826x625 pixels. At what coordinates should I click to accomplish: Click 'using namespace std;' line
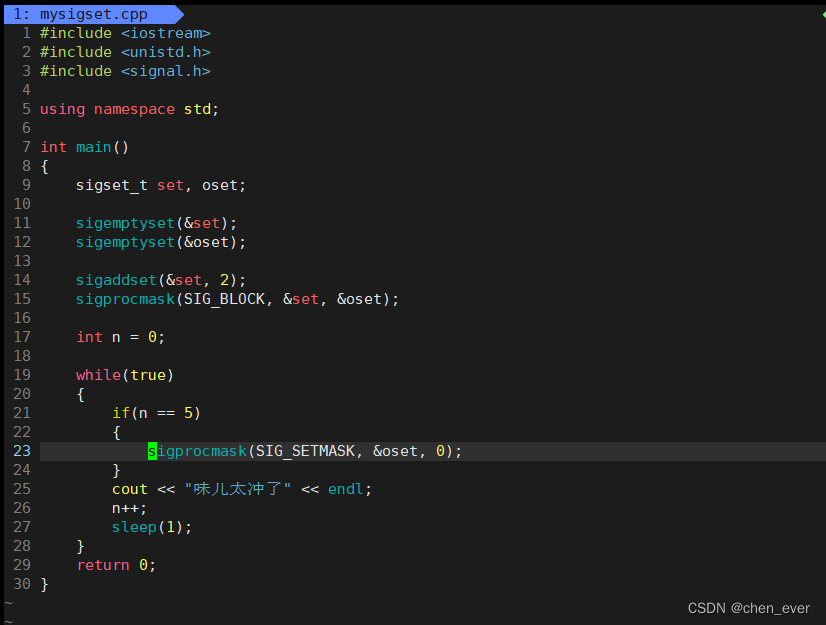pyautogui.click(x=130, y=109)
